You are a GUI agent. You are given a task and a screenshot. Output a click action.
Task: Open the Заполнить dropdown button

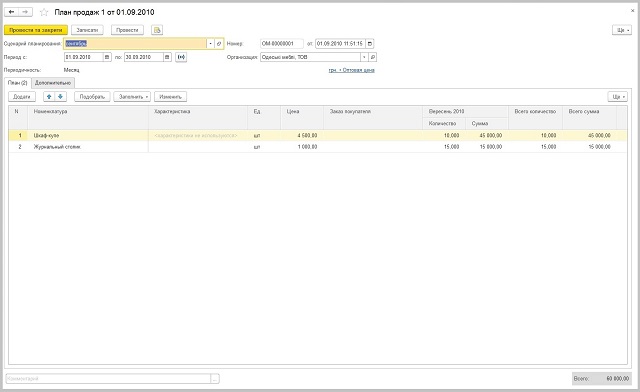click(x=132, y=97)
